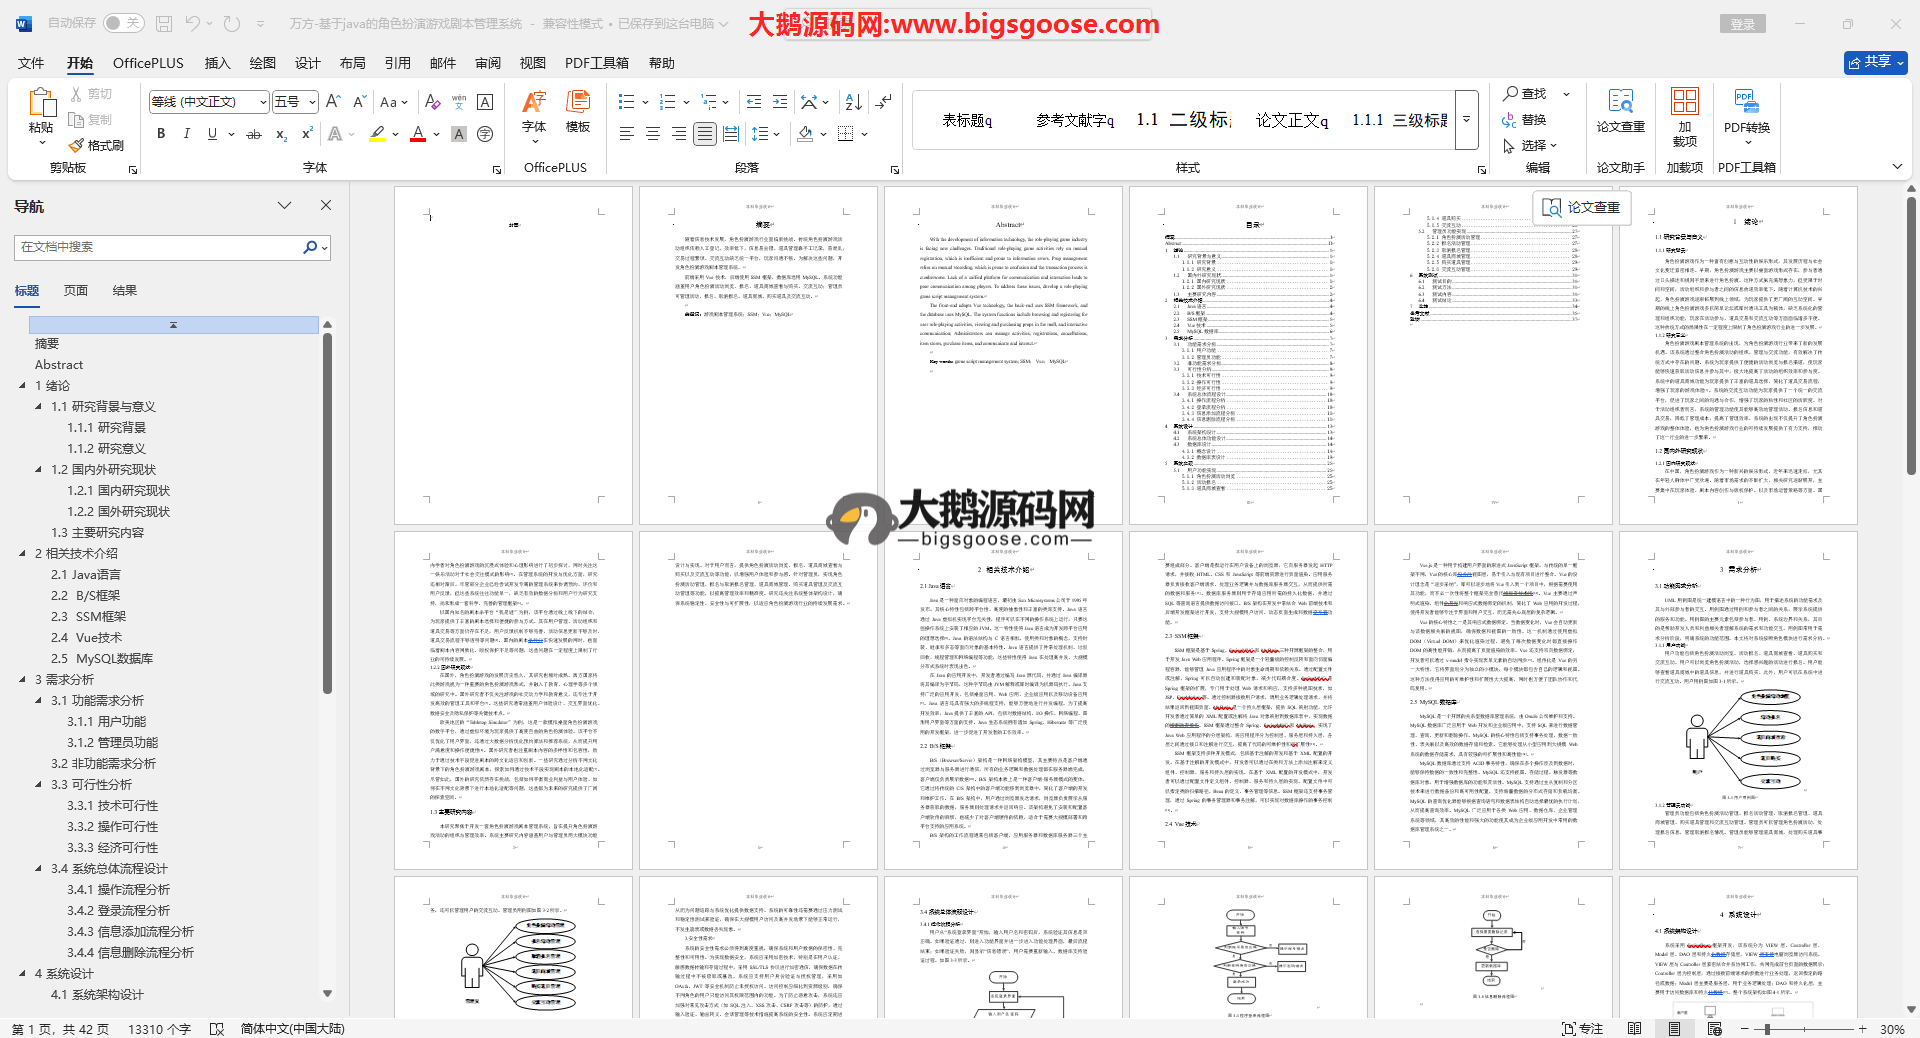The width and height of the screenshot is (1920, 1038).
Task: Switch to the 页面 navigation tab
Action: pos(76,291)
